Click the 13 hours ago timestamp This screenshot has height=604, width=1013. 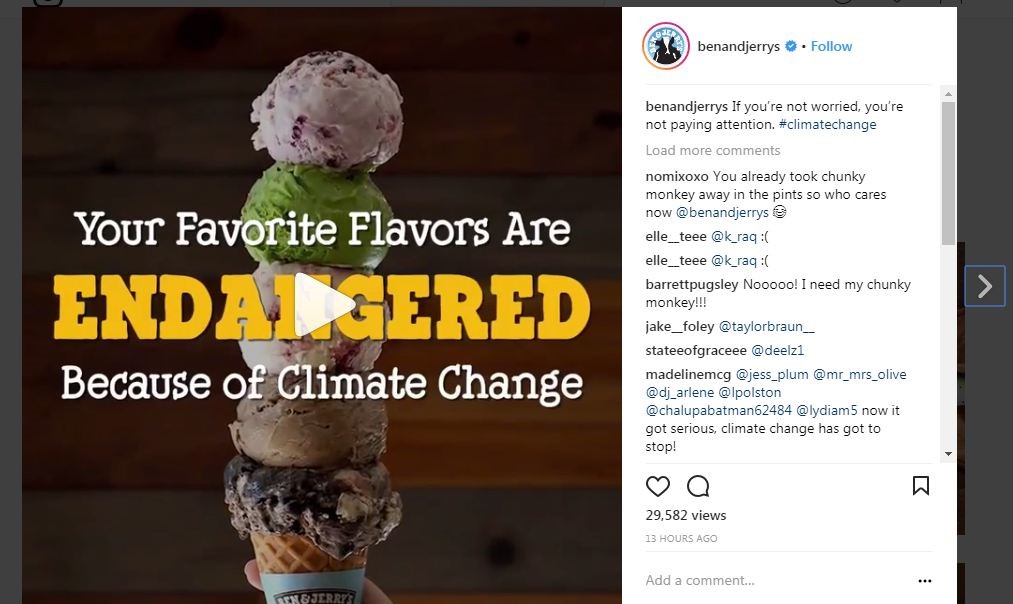[x=681, y=539]
